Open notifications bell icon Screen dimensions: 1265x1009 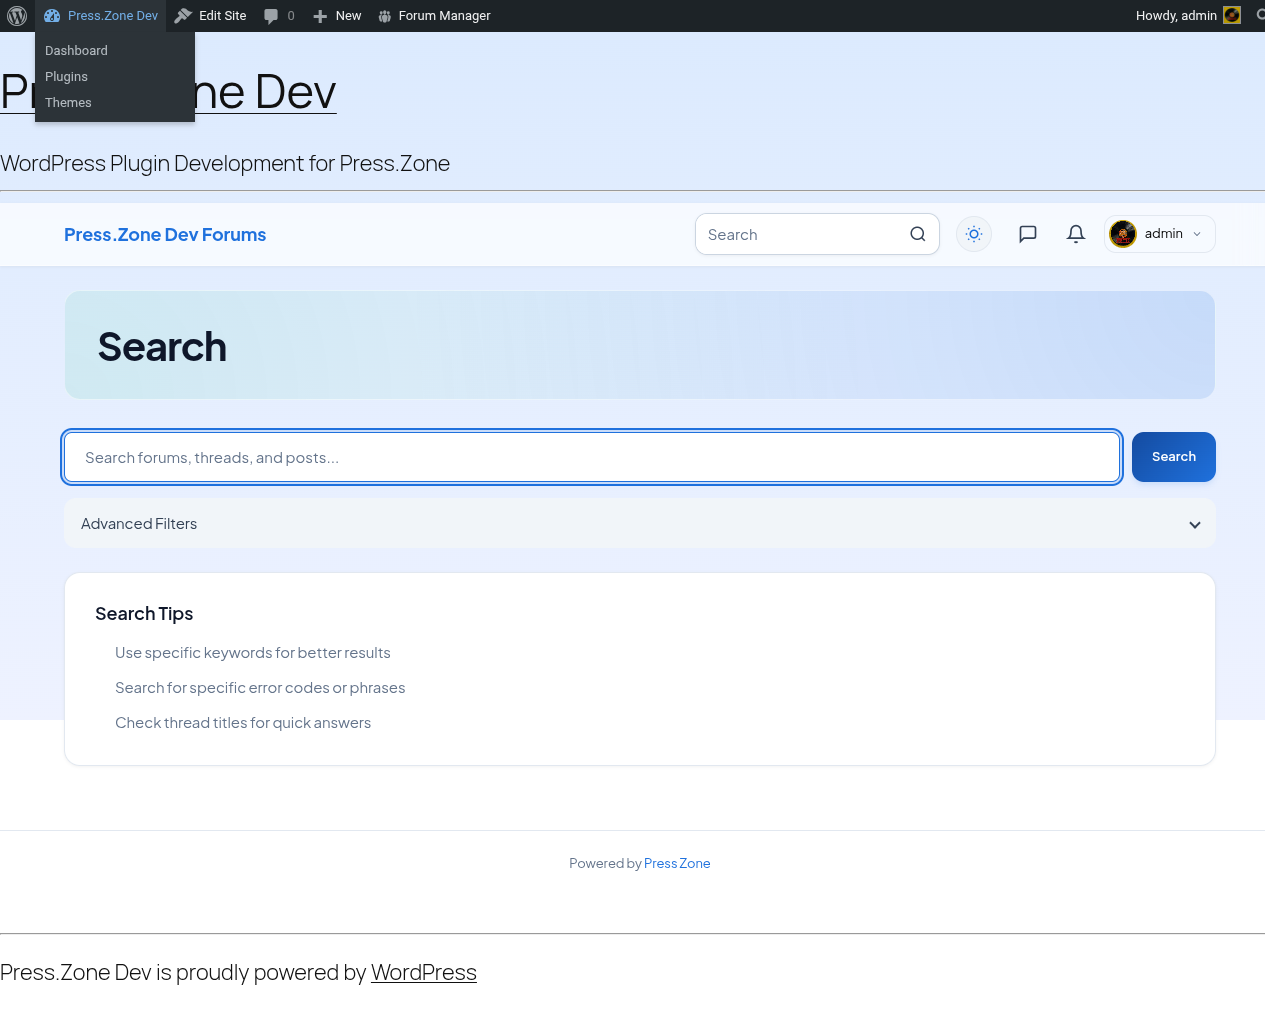(x=1076, y=234)
